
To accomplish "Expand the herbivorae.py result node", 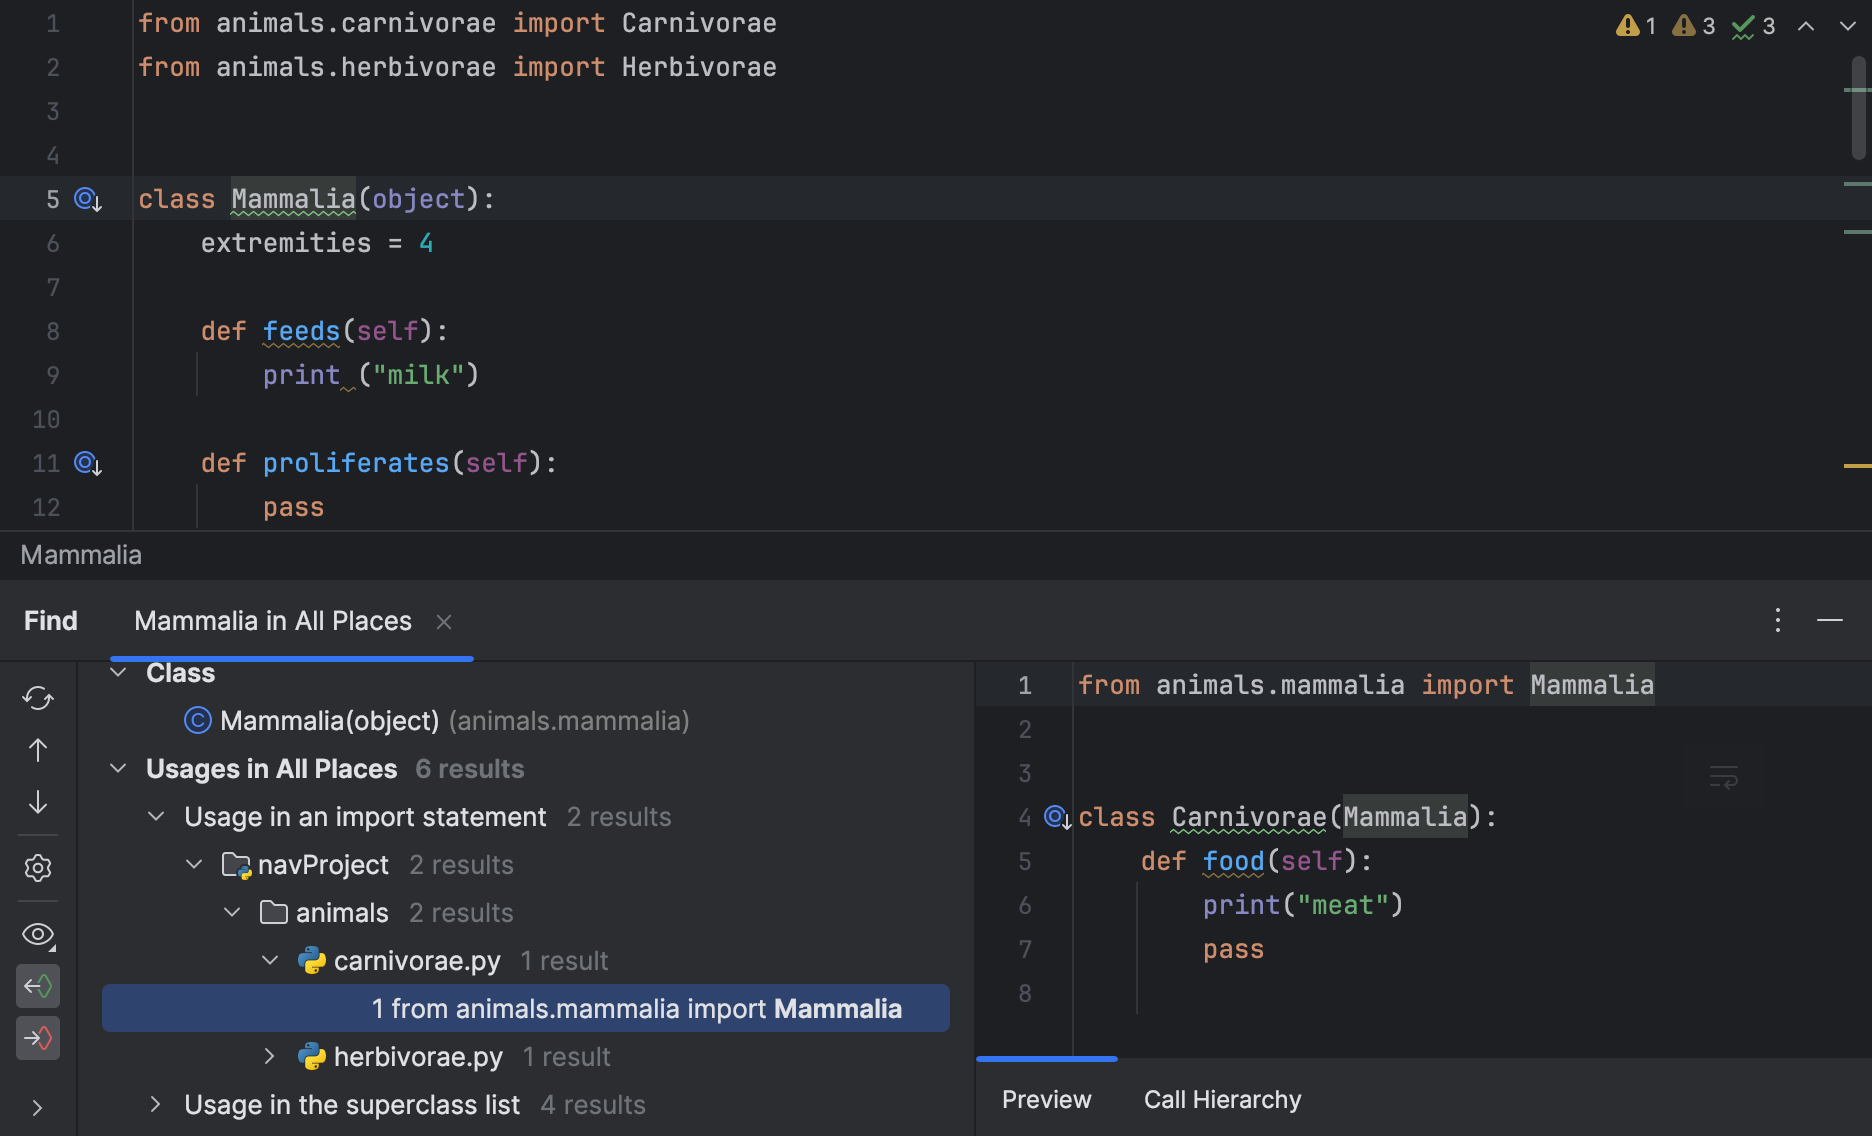I will tap(268, 1056).
